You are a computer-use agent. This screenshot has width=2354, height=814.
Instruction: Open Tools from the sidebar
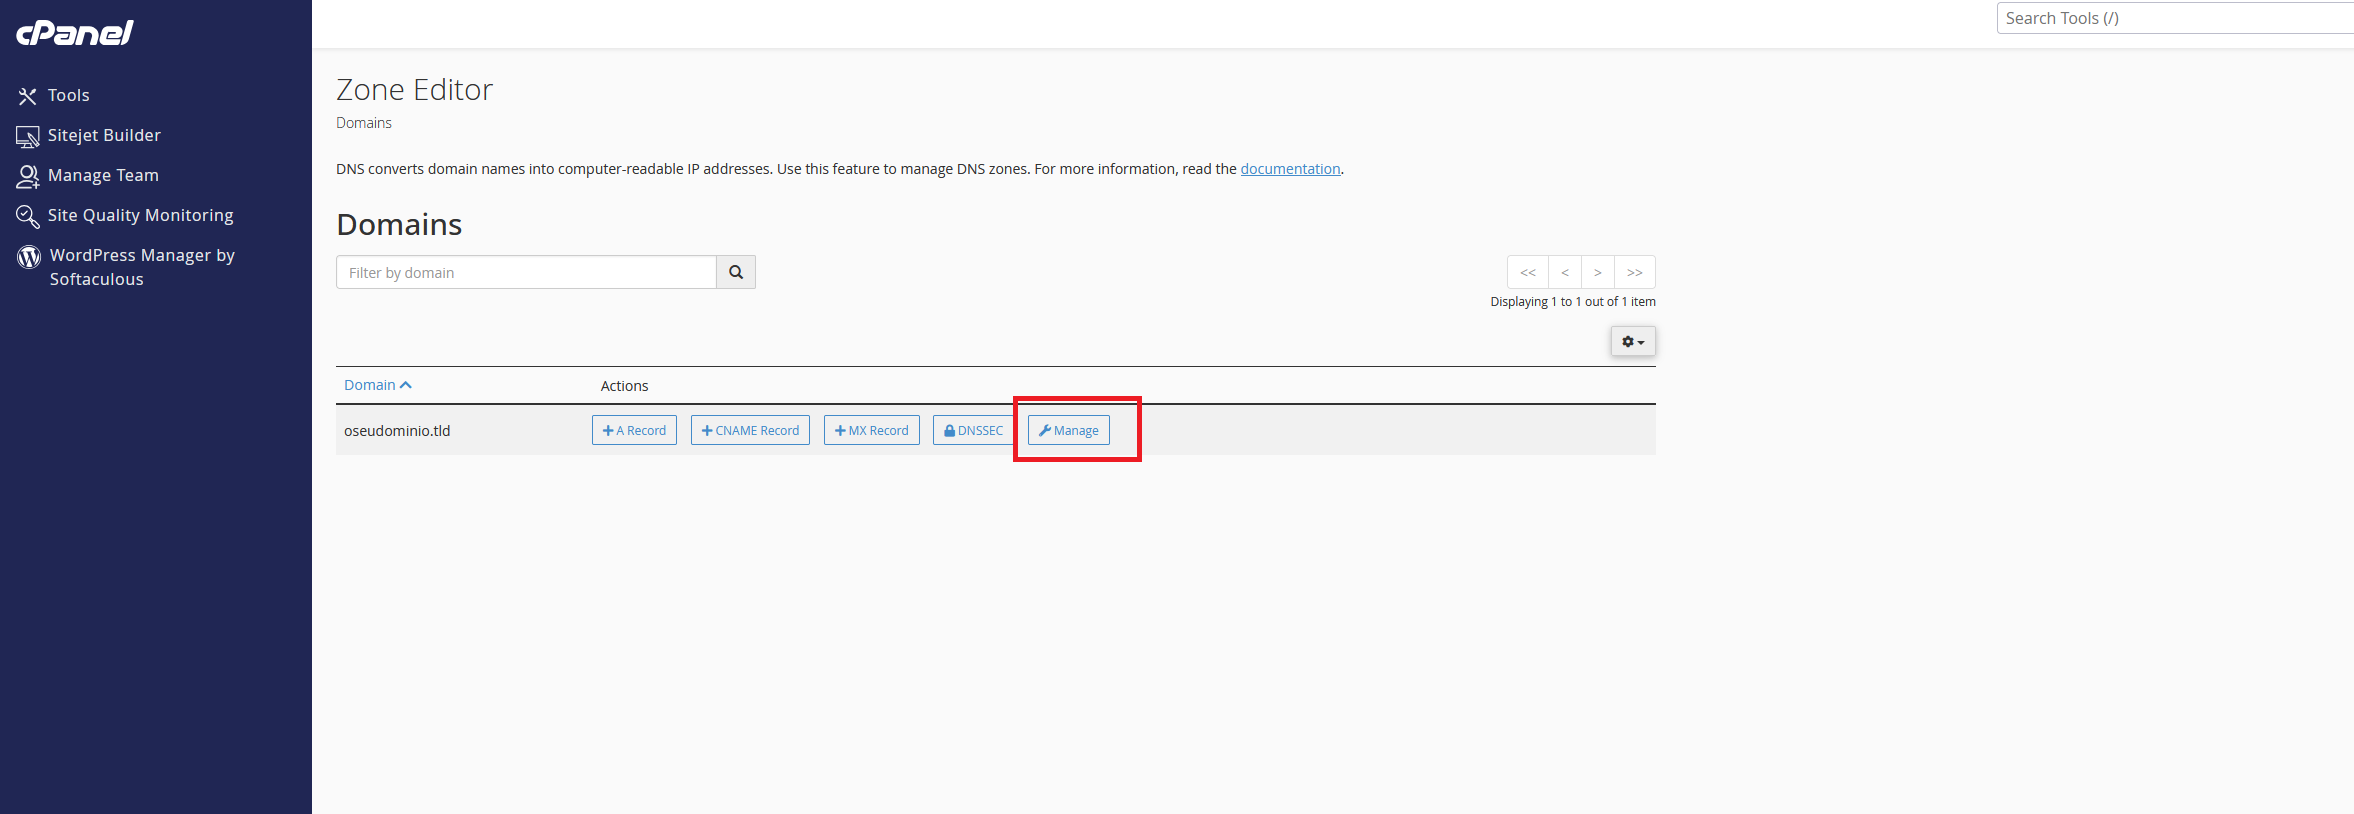tap(68, 95)
